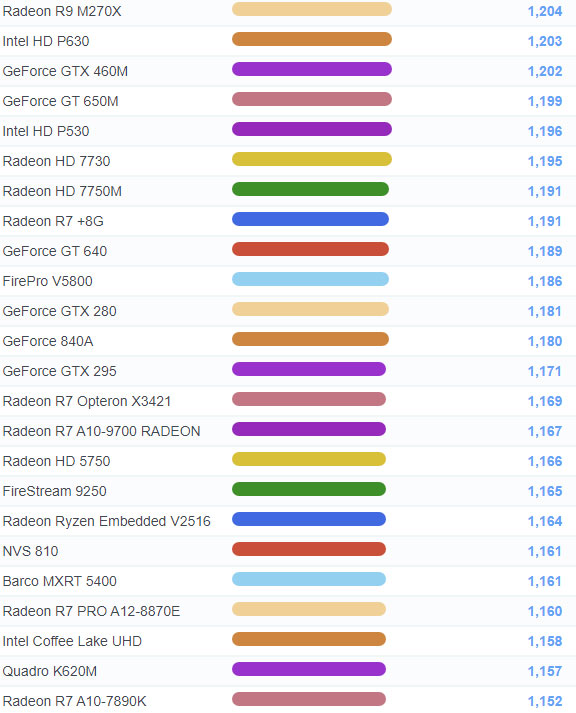Image resolution: width=576 pixels, height=713 pixels.
Task: Click the score 1,171
Action: [x=545, y=372]
